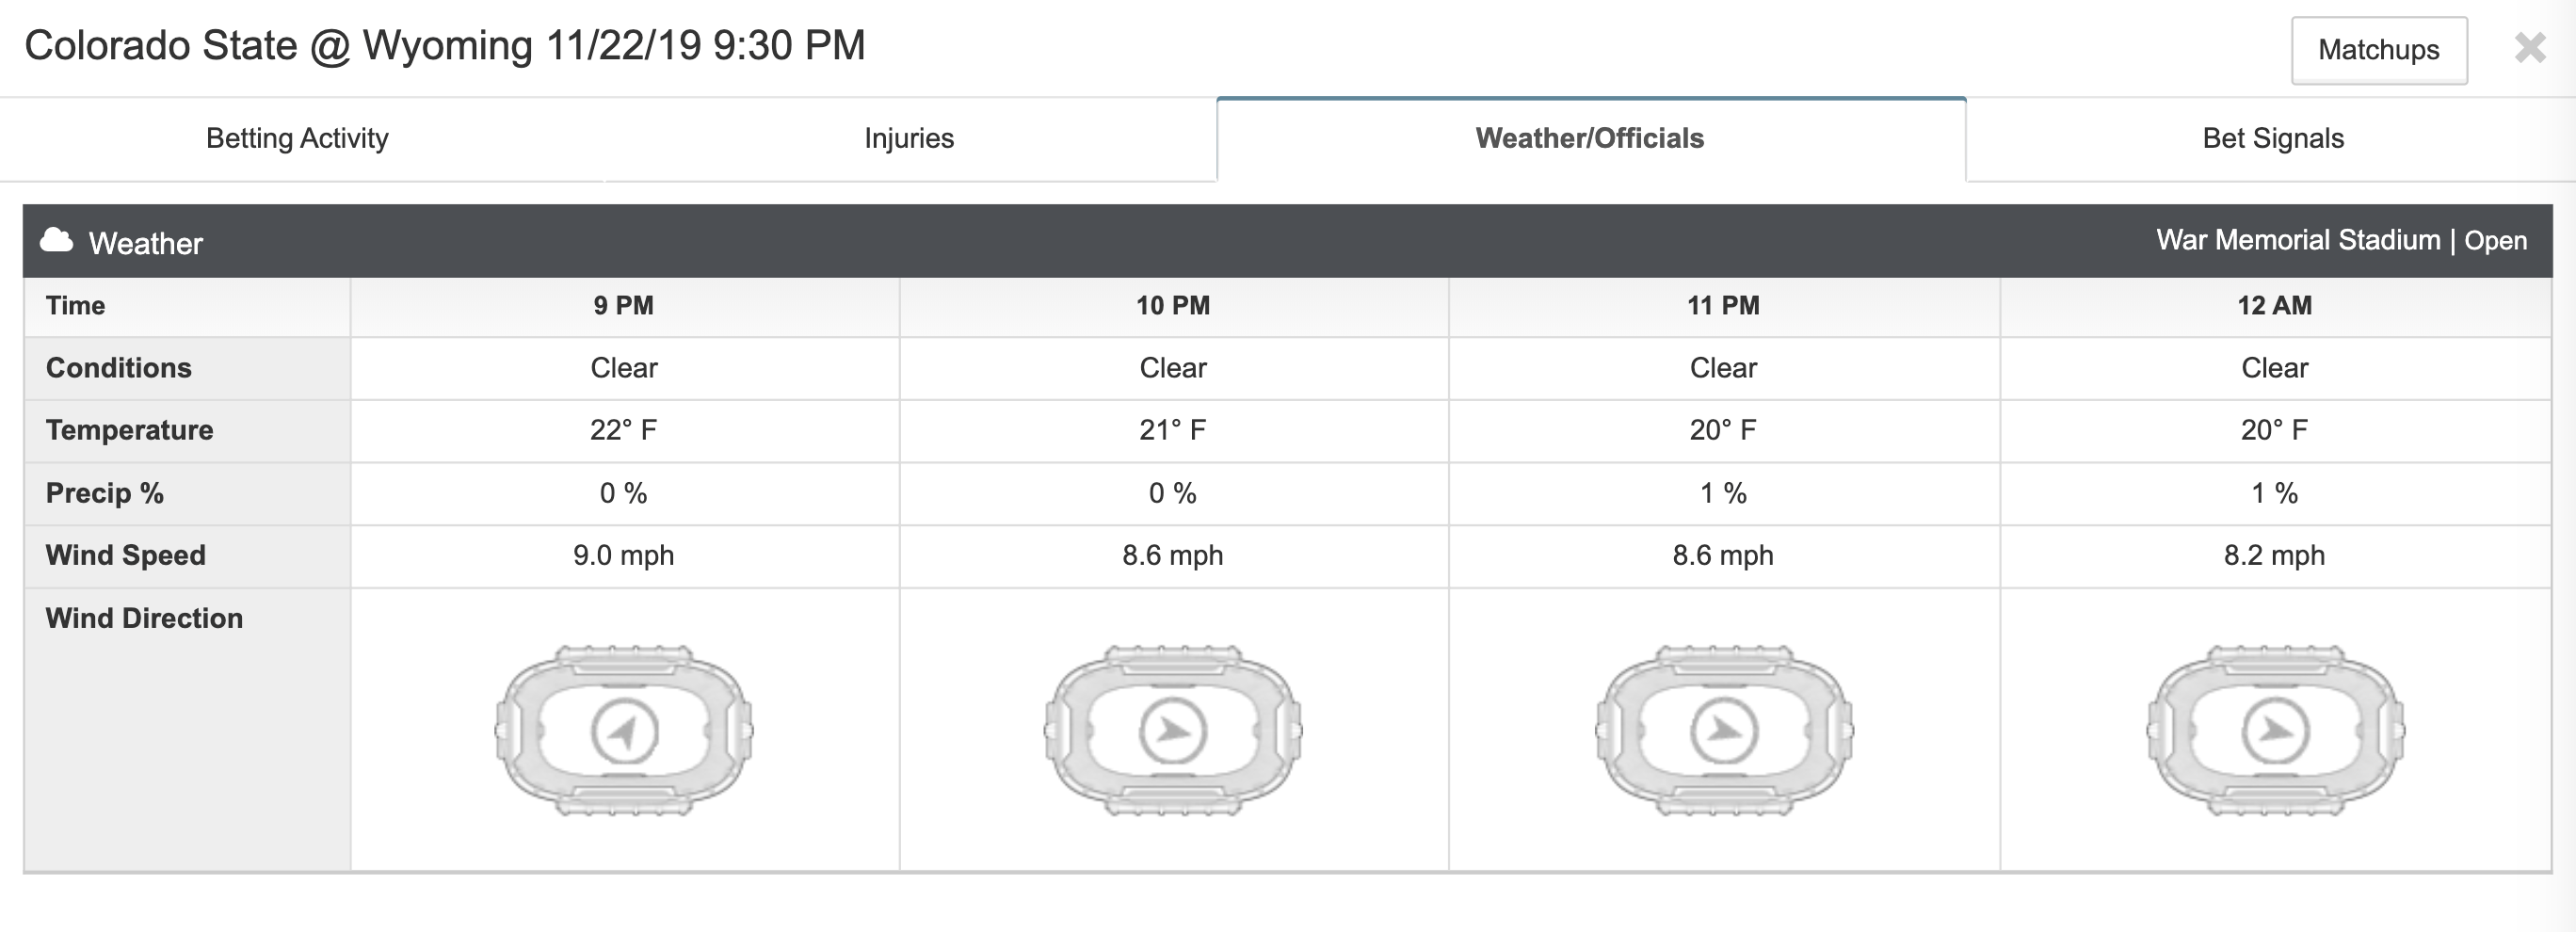This screenshot has width=2576, height=932.
Task: Select the 12 AM column header
Action: tap(2275, 306)
